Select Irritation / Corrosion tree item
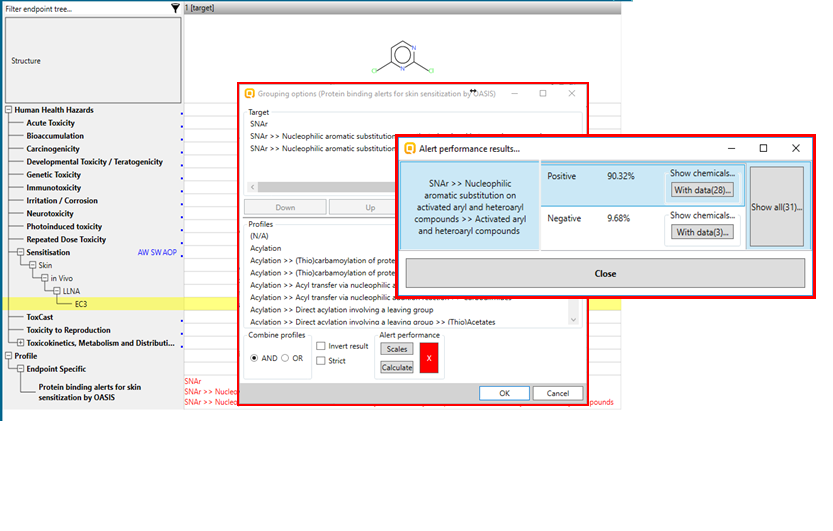The image size is (833, 531). point(62,200)
